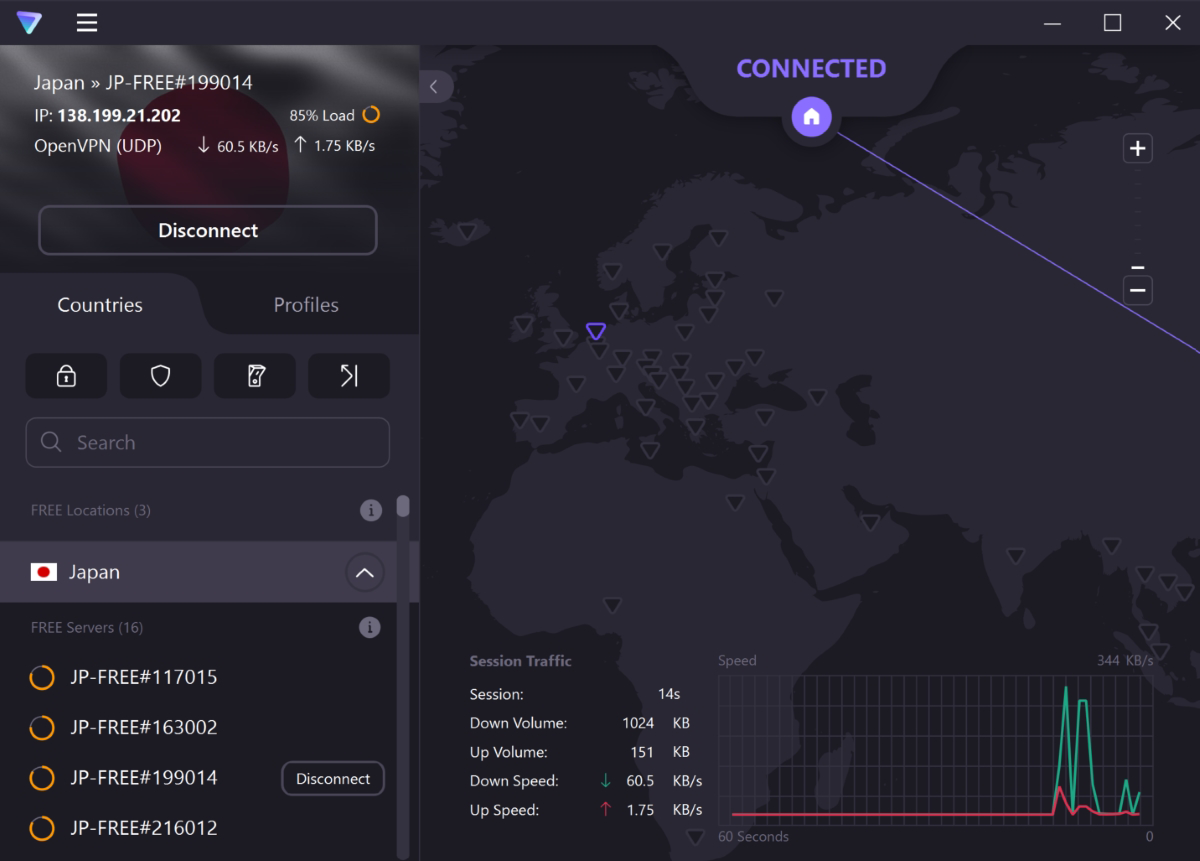Select server JP-FREE#117015
This screenshot has height=861, width=1200.
coord(144,677)
